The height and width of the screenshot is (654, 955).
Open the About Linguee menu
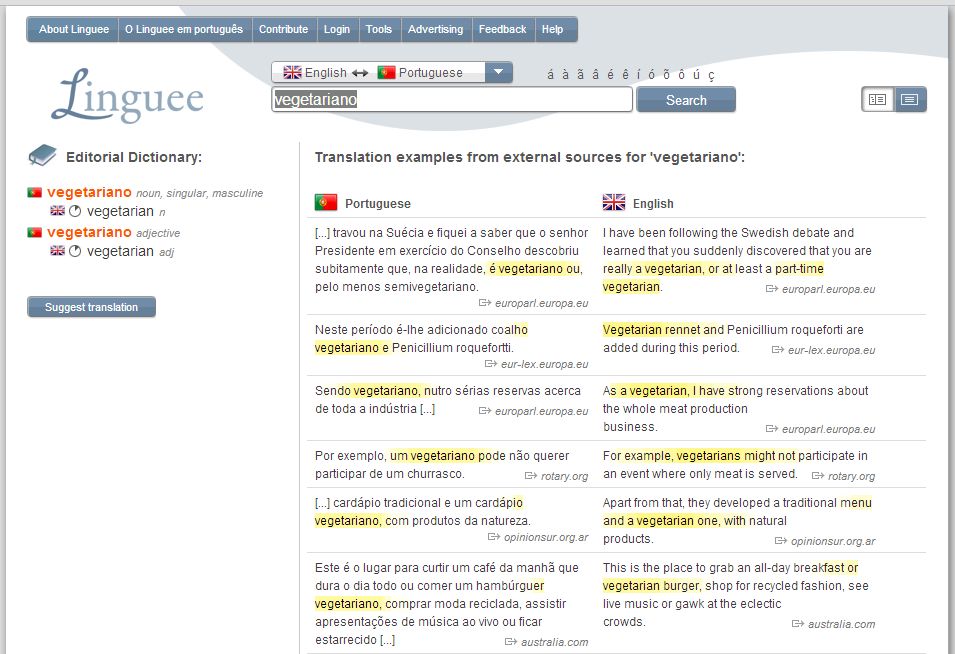pos(73,29)
